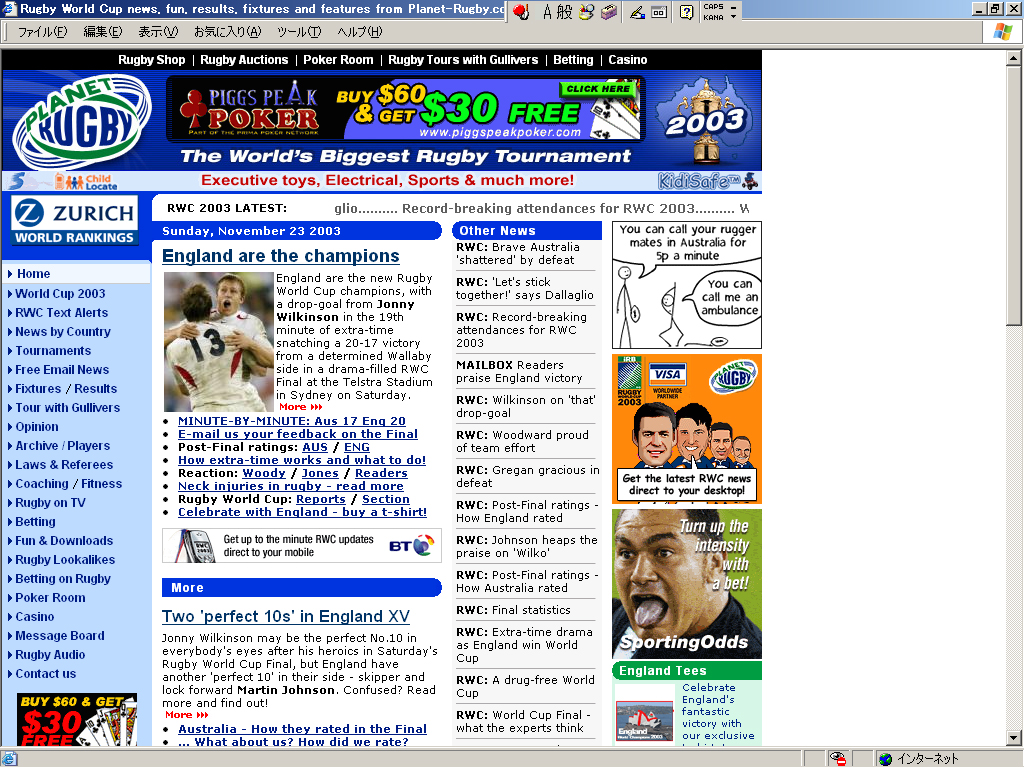The height and width of the screenshot is (768, 1024).
Task: Open the Rugby Shop link
Action: pos(152,60)
